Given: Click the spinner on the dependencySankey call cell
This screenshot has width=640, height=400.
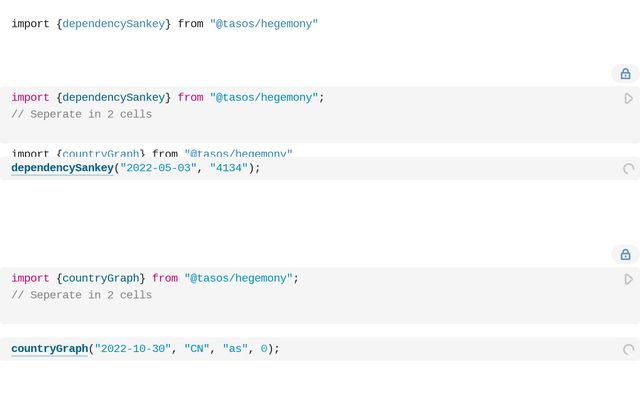Looking at the screenshot, I should pyautogui.click(x=628, y=169).
